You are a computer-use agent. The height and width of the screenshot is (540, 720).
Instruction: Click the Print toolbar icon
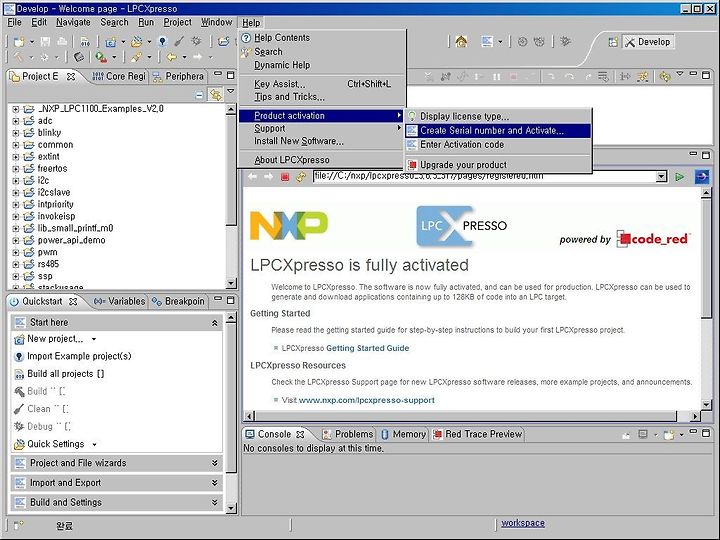[x=62, y=42]
